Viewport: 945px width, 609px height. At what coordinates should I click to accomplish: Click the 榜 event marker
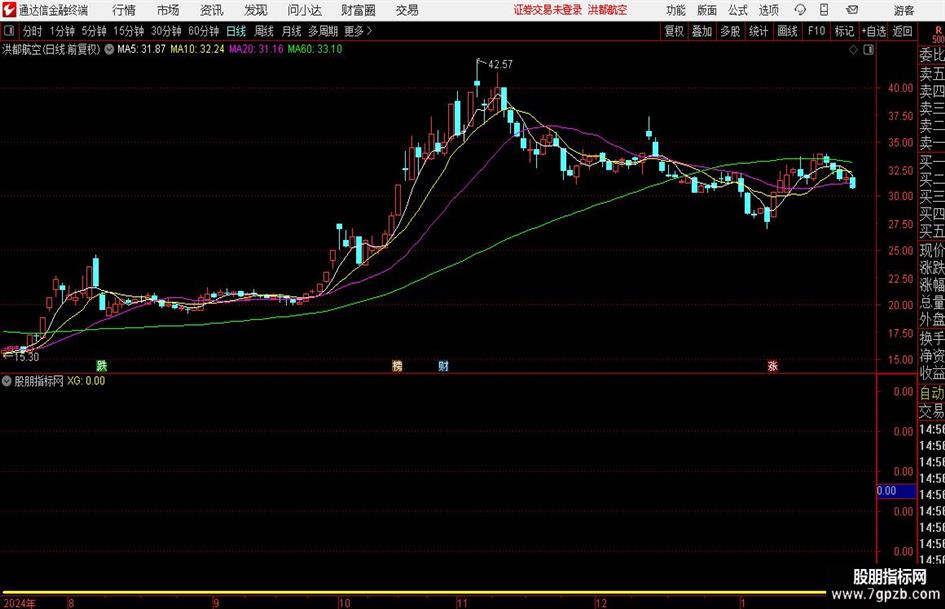click(x=397, y=366)
